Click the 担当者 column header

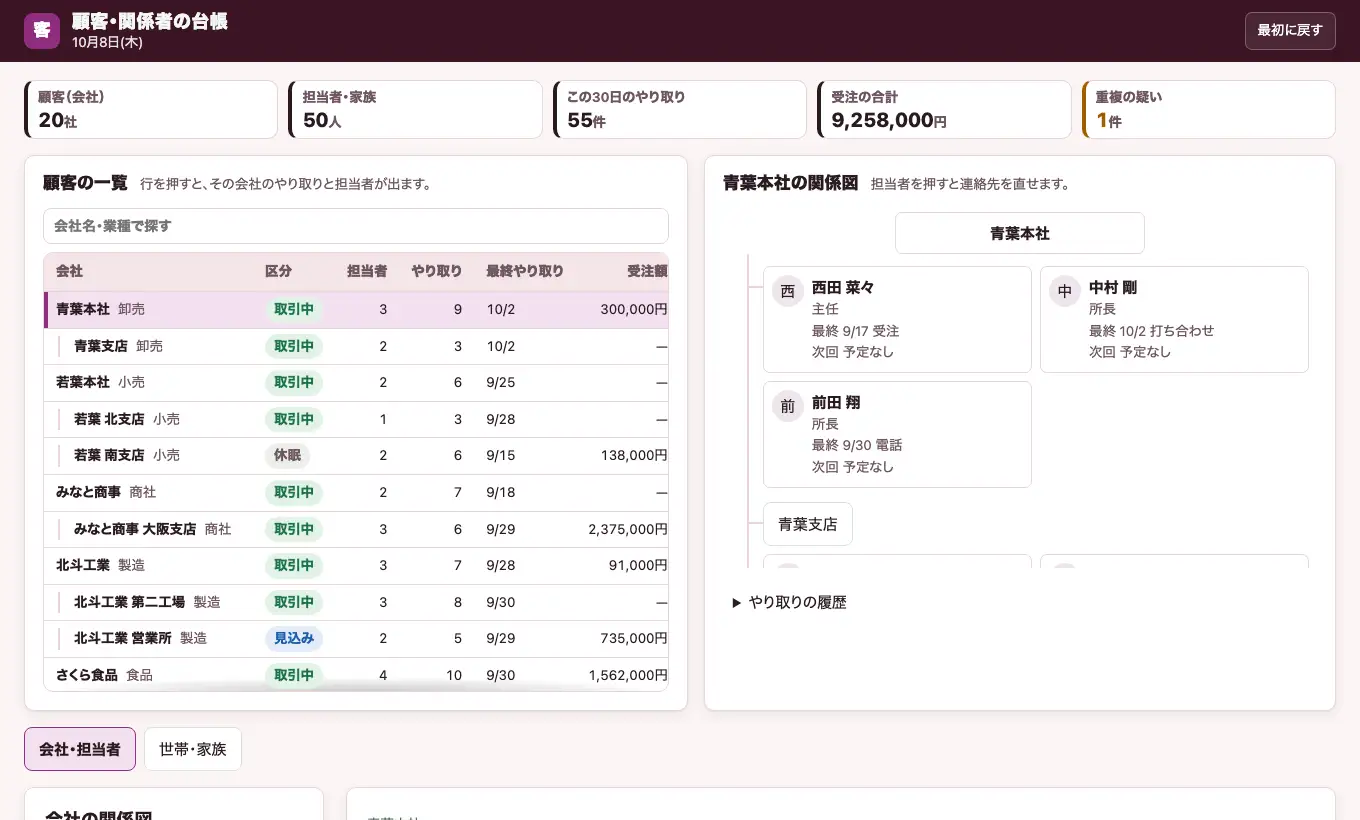367,272
